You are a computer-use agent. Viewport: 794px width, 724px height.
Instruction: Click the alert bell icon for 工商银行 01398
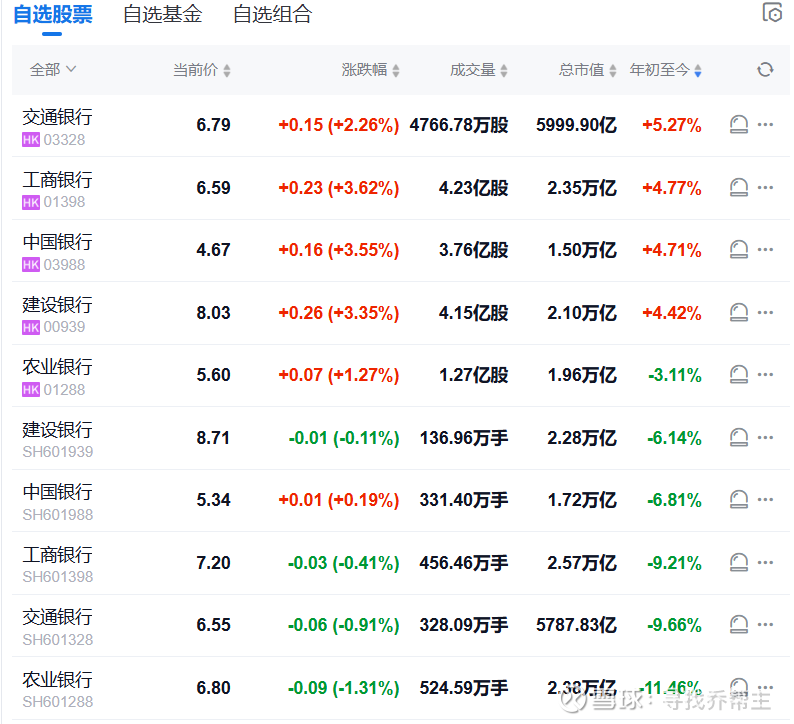coord(739,187)
